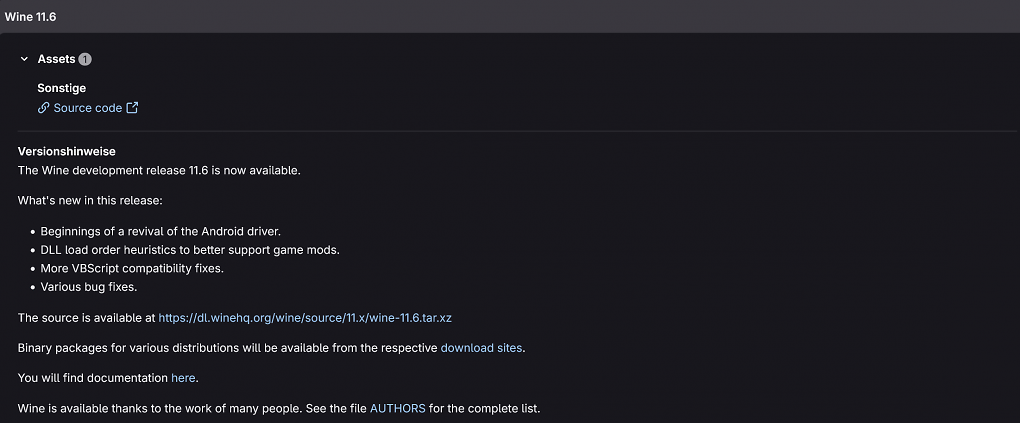1020x423 pixels.
Task: Open the documentation 'here' link
Action: [x=183, y=378]
